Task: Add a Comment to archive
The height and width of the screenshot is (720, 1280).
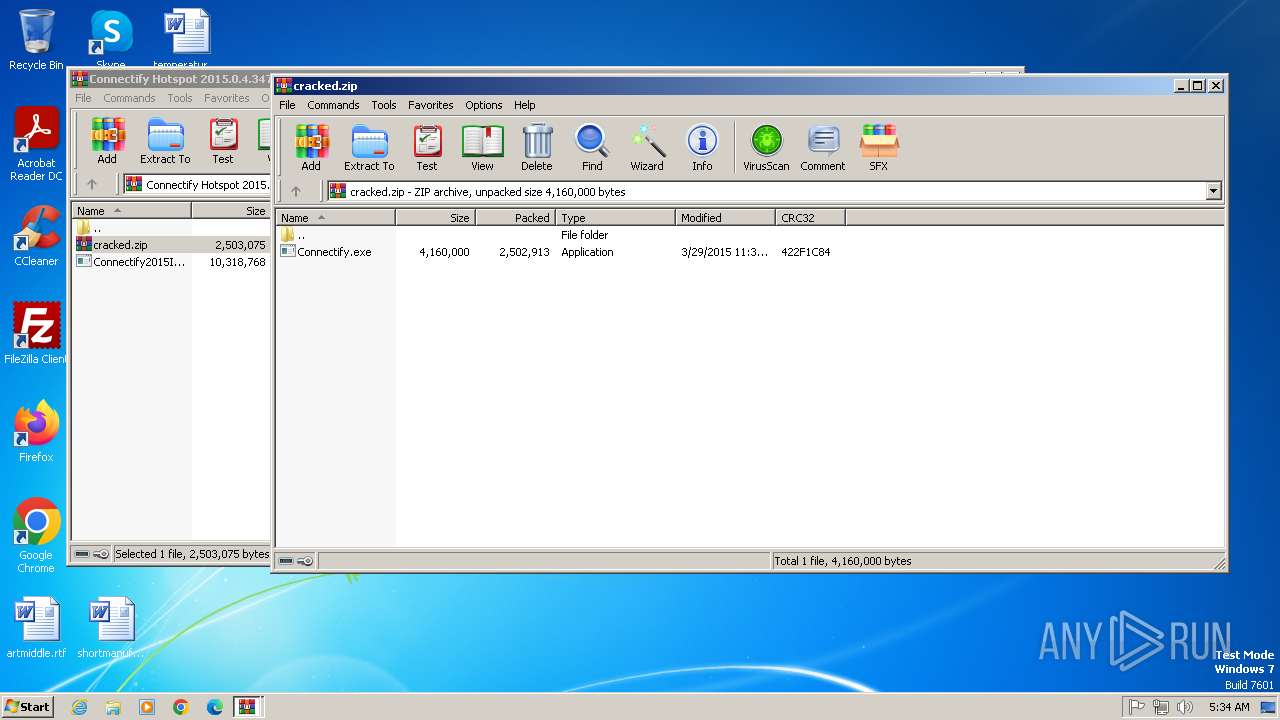Action: click(823, 147)
